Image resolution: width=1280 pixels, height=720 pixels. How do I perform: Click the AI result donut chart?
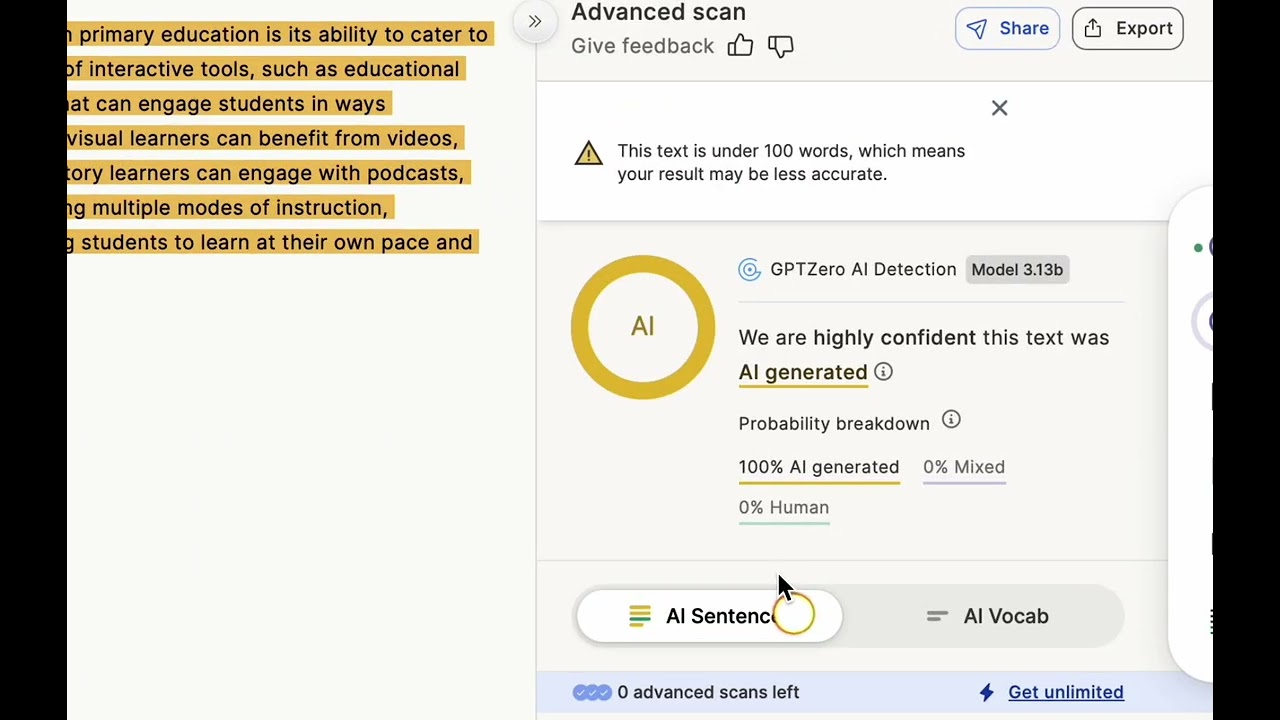pos(643,327)
